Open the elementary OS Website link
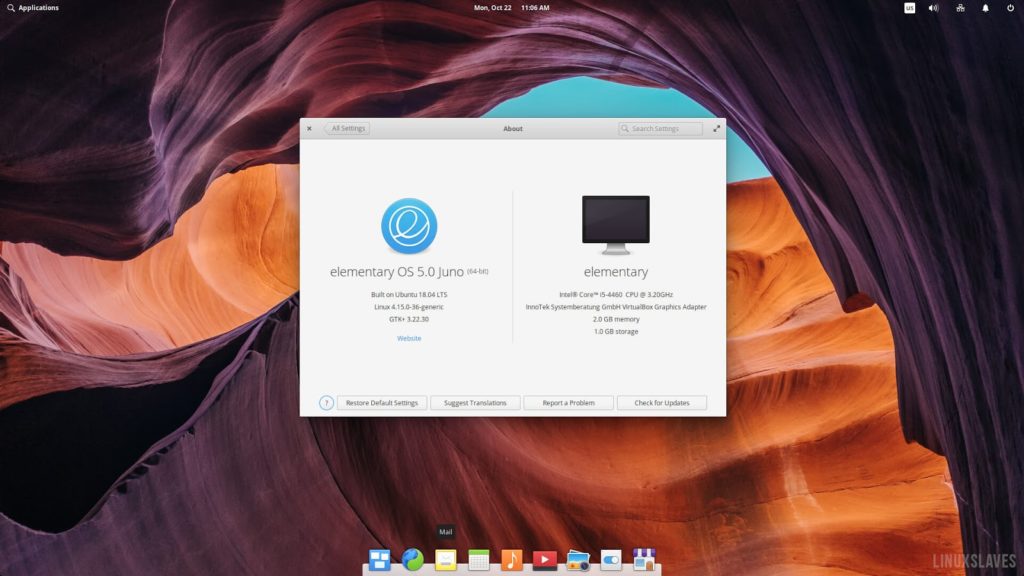1024x576 pixels. pos(409,338)
